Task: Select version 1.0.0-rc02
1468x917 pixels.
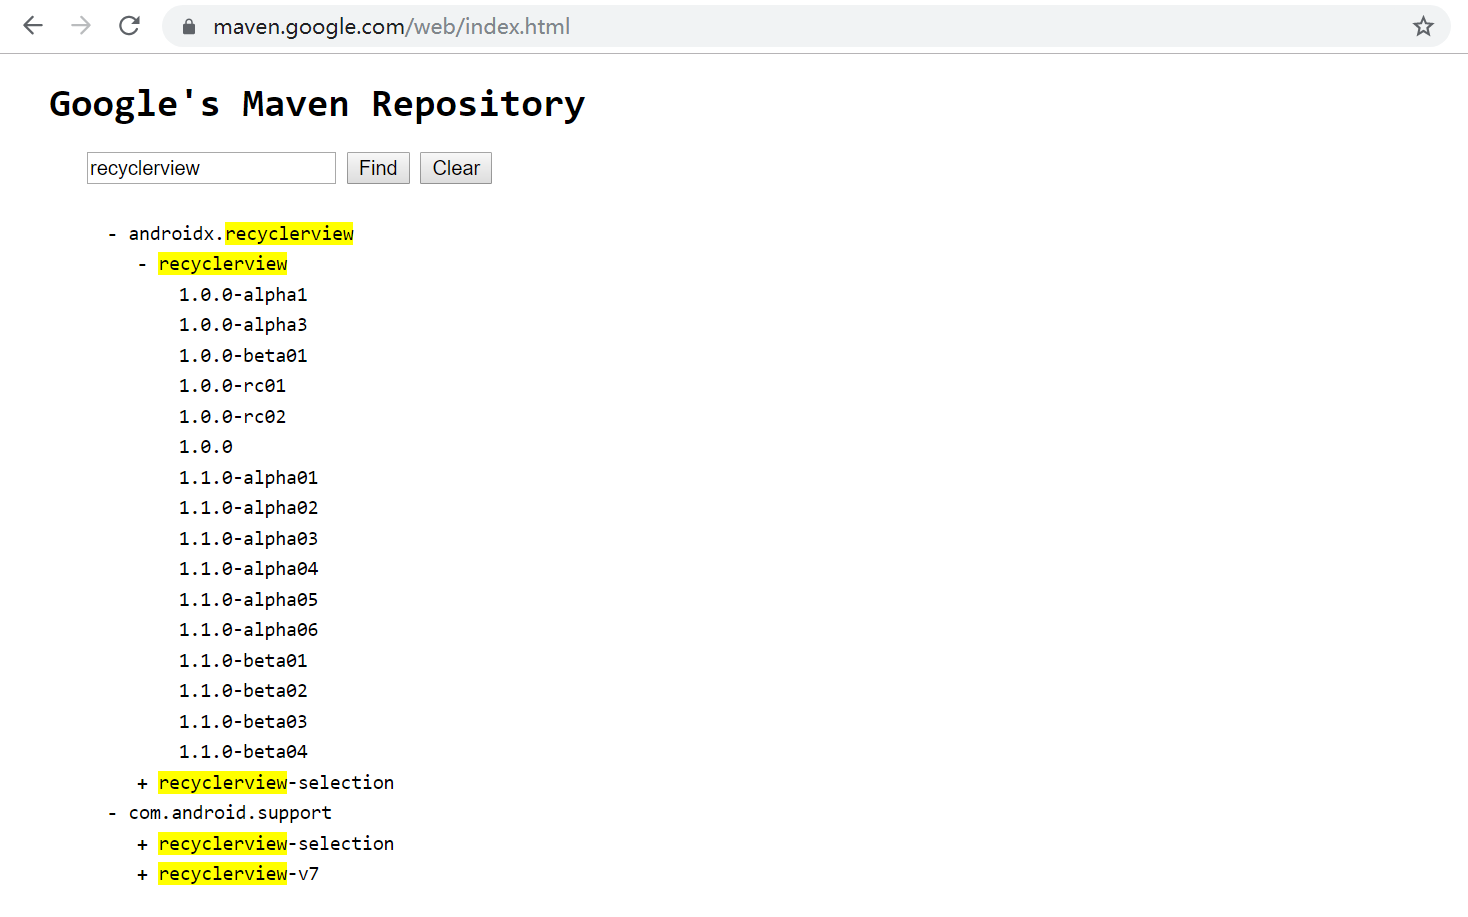Action: pyautogui.click(x=232, y=417)
